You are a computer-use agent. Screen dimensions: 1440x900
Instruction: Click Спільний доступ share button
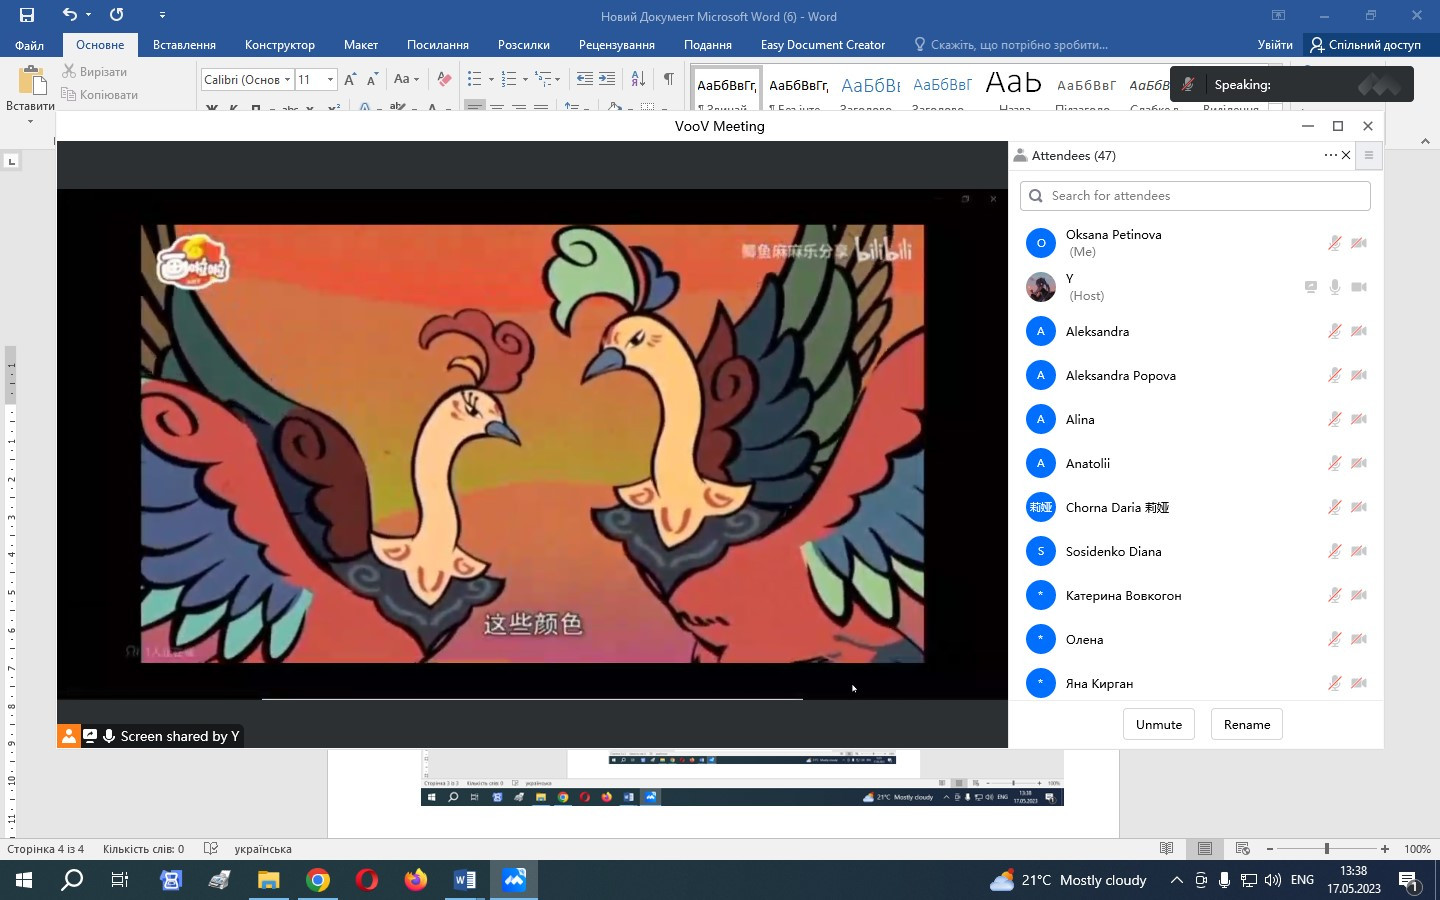coord(1366,45)
